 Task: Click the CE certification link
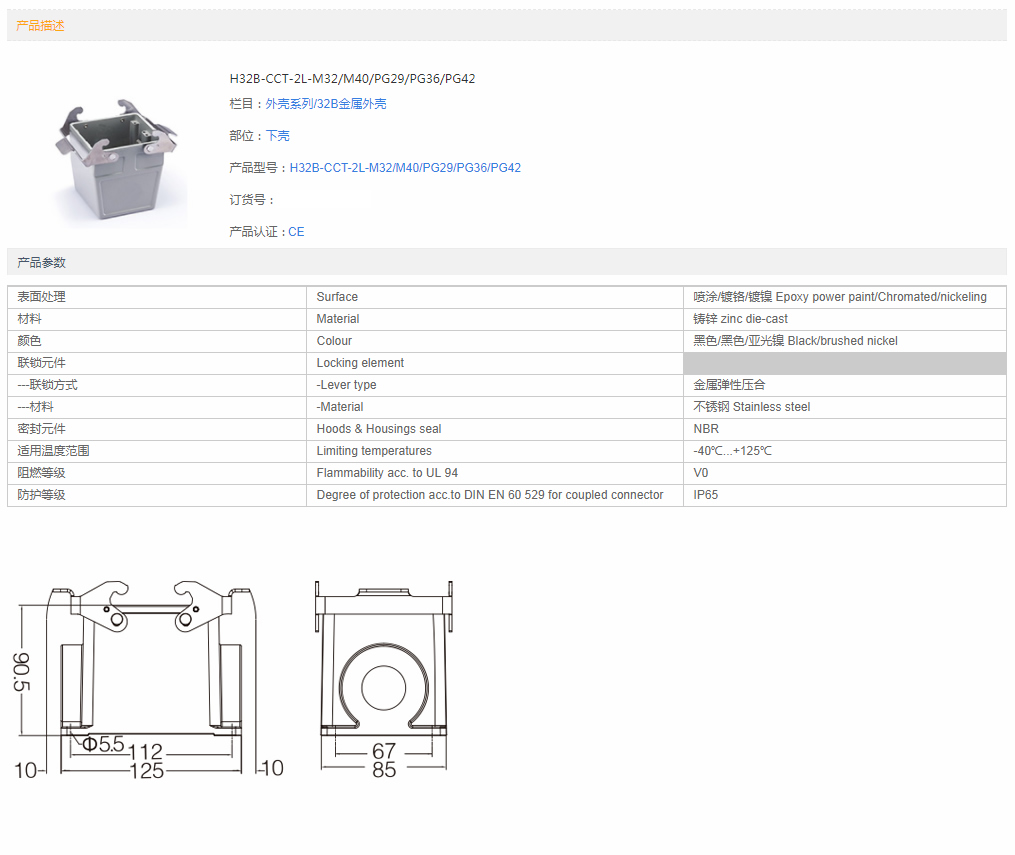pos(296,232)
